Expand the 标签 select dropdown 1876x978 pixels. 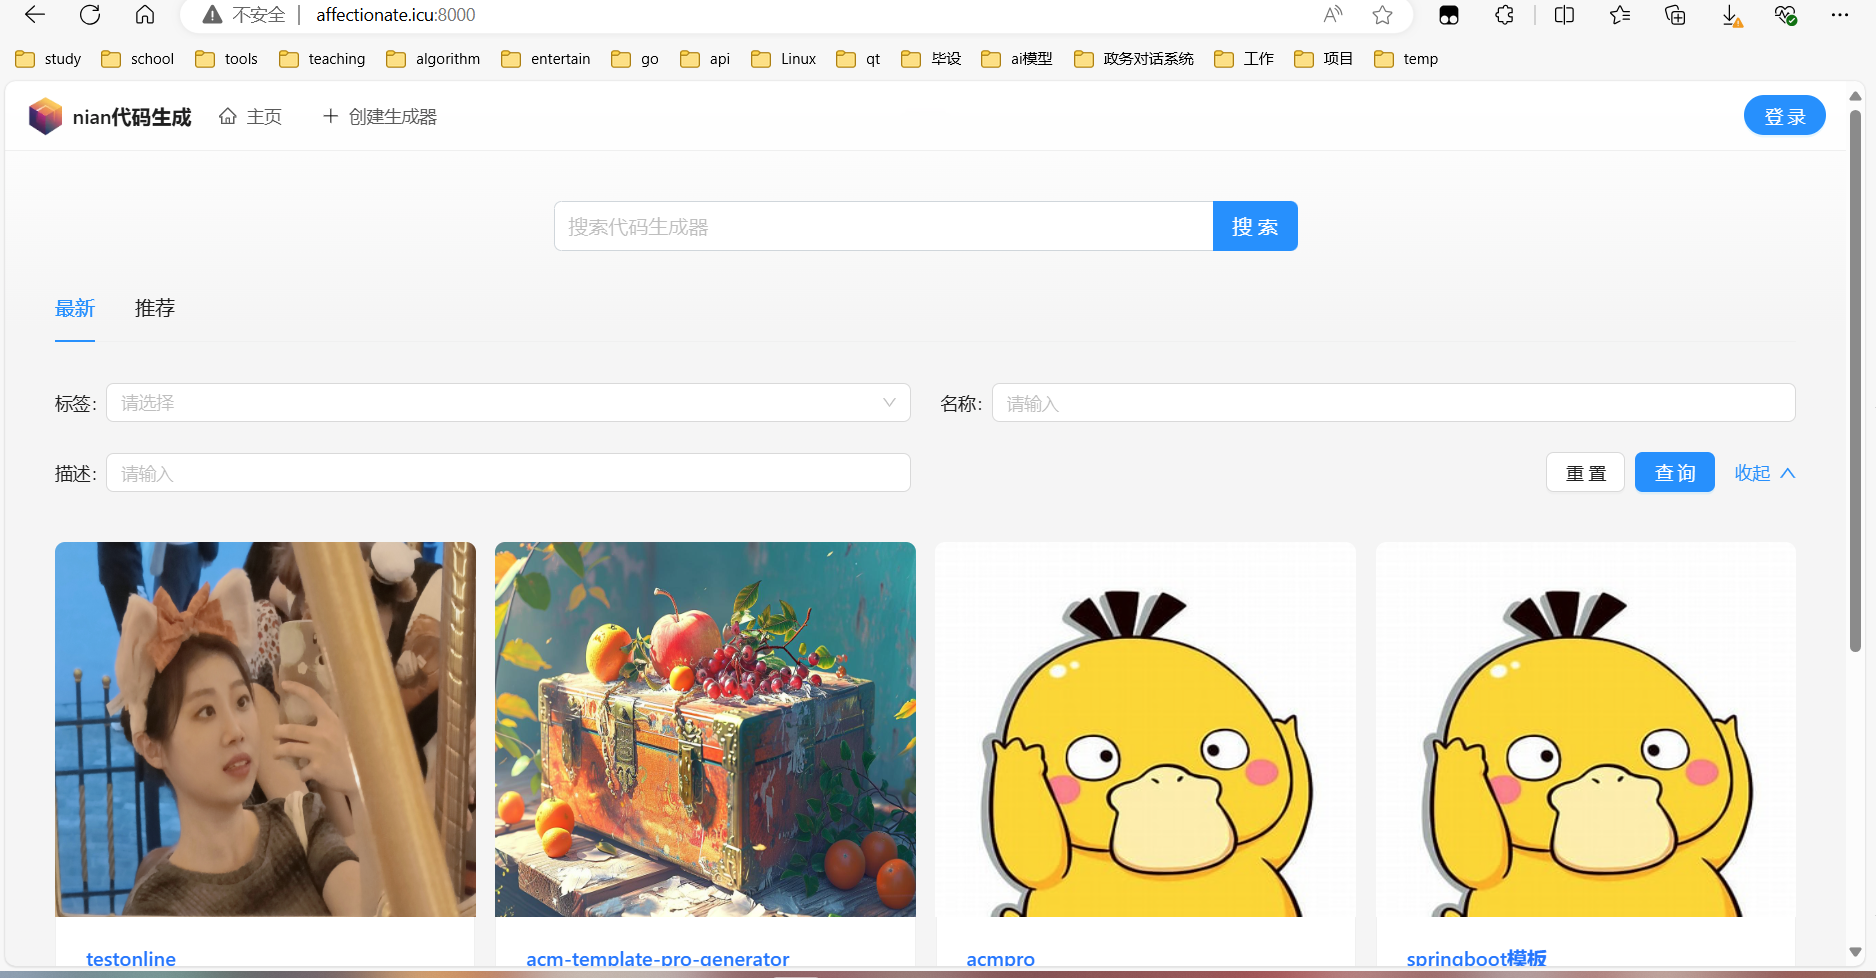click(508, 403)
